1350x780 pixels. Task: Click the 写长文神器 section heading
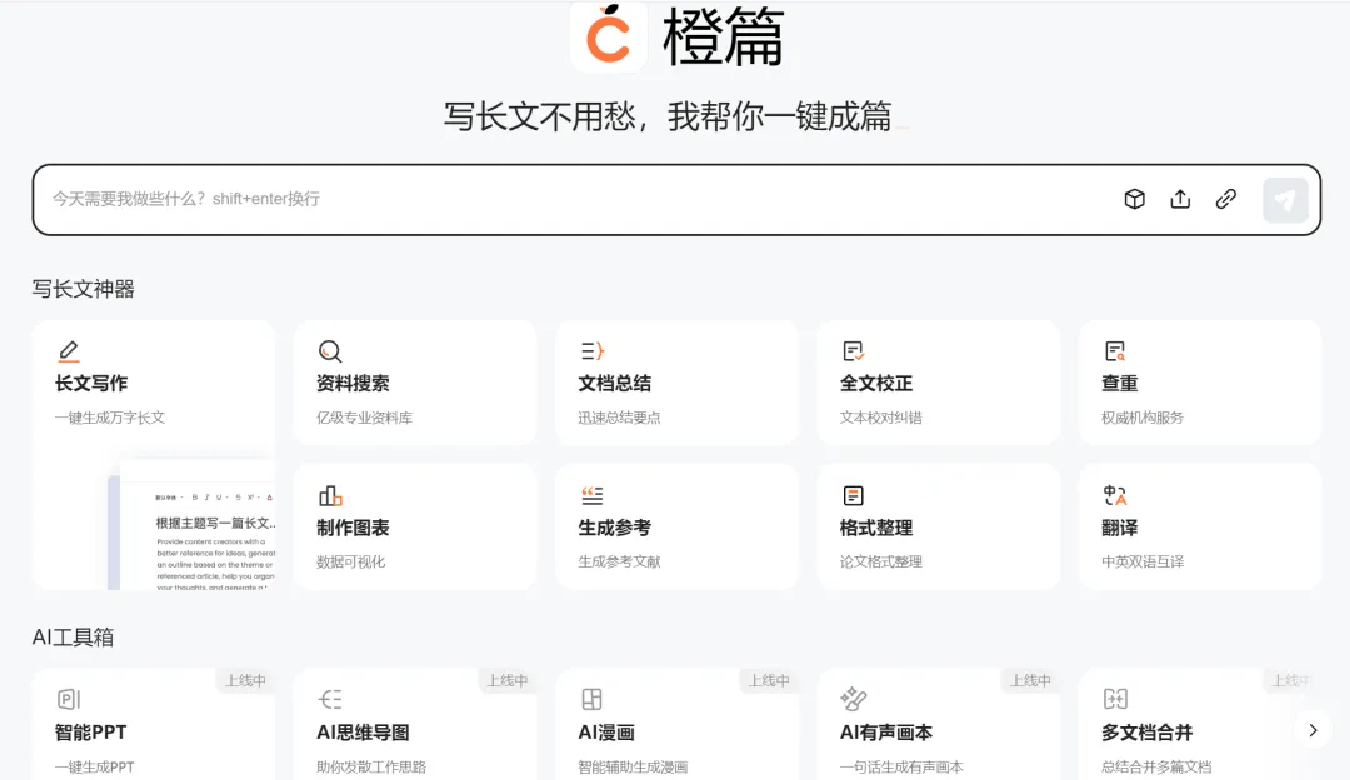point(83,289)
